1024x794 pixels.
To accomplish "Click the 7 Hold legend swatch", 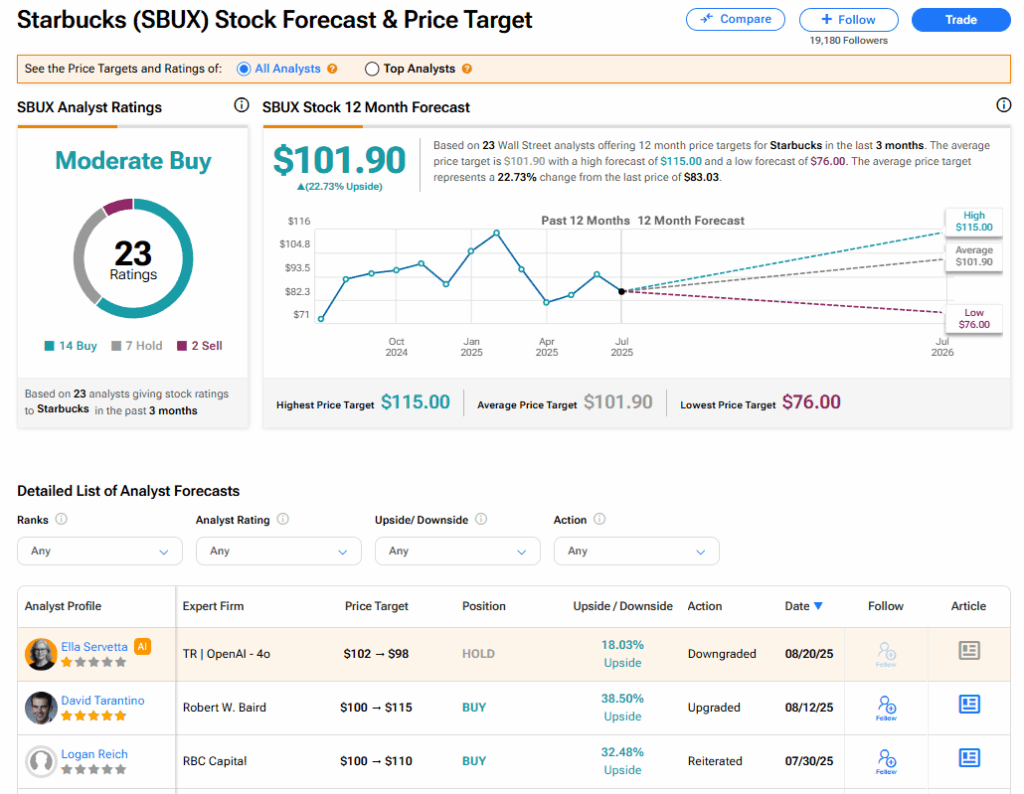I will (x=116, y=346).
